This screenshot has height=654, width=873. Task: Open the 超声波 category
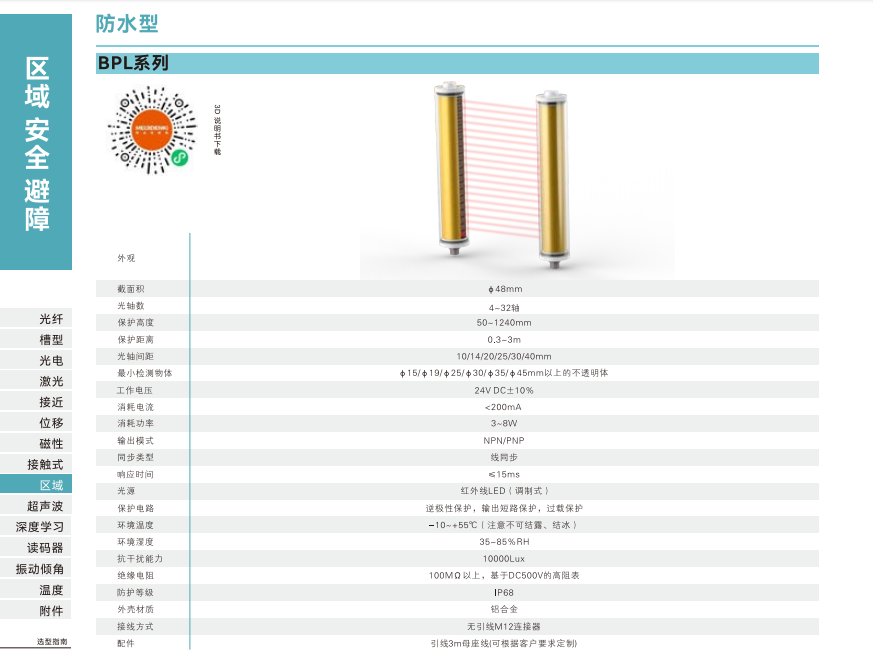(45, 507)
